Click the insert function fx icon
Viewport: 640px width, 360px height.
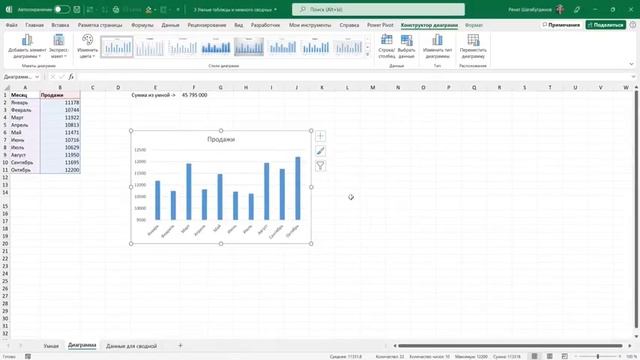pyautogui.click(x=71, y=77)
